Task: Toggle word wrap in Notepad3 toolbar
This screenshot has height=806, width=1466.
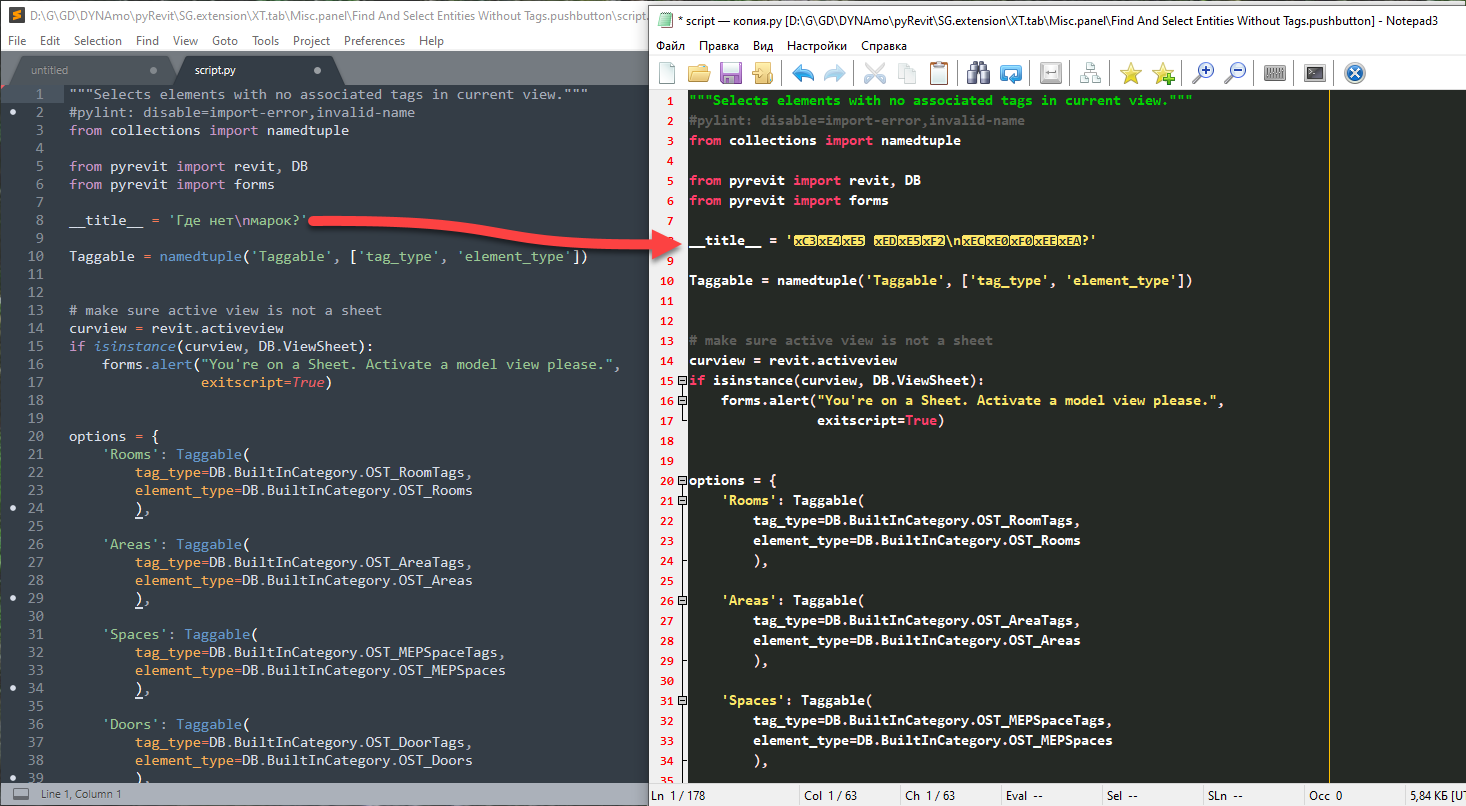Action: (x=1052, y=72)
